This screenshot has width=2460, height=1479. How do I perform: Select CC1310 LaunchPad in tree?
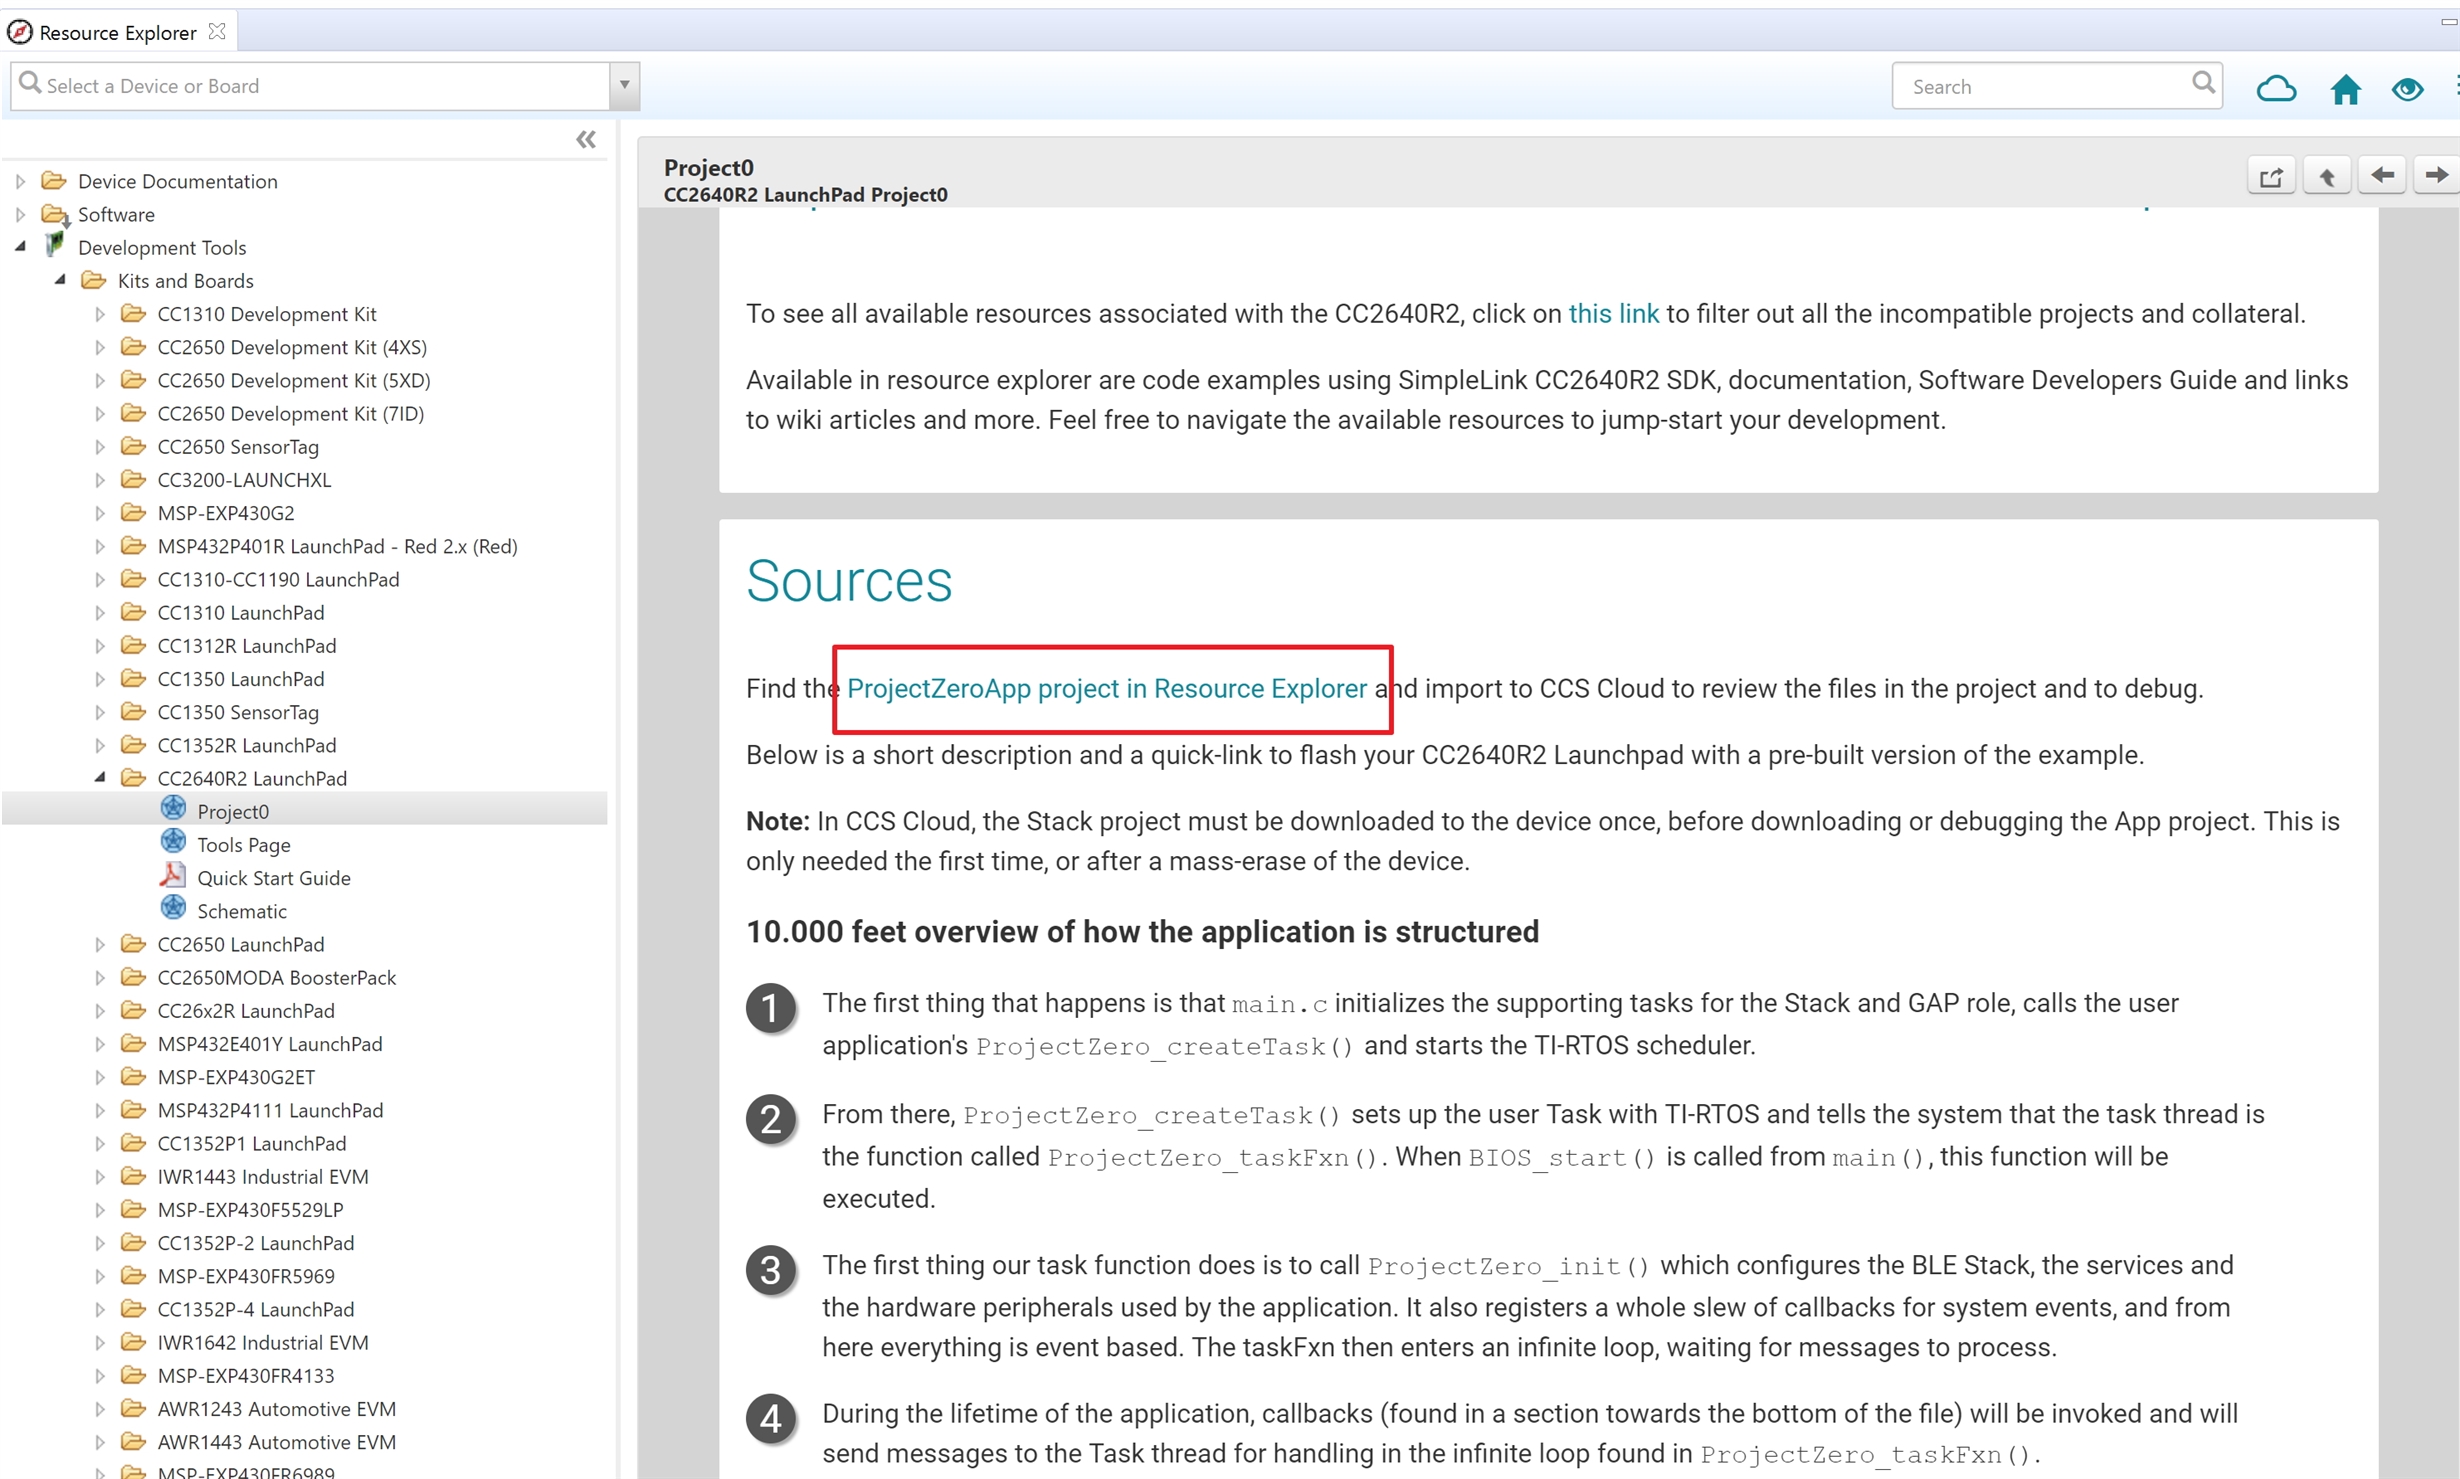241,612
